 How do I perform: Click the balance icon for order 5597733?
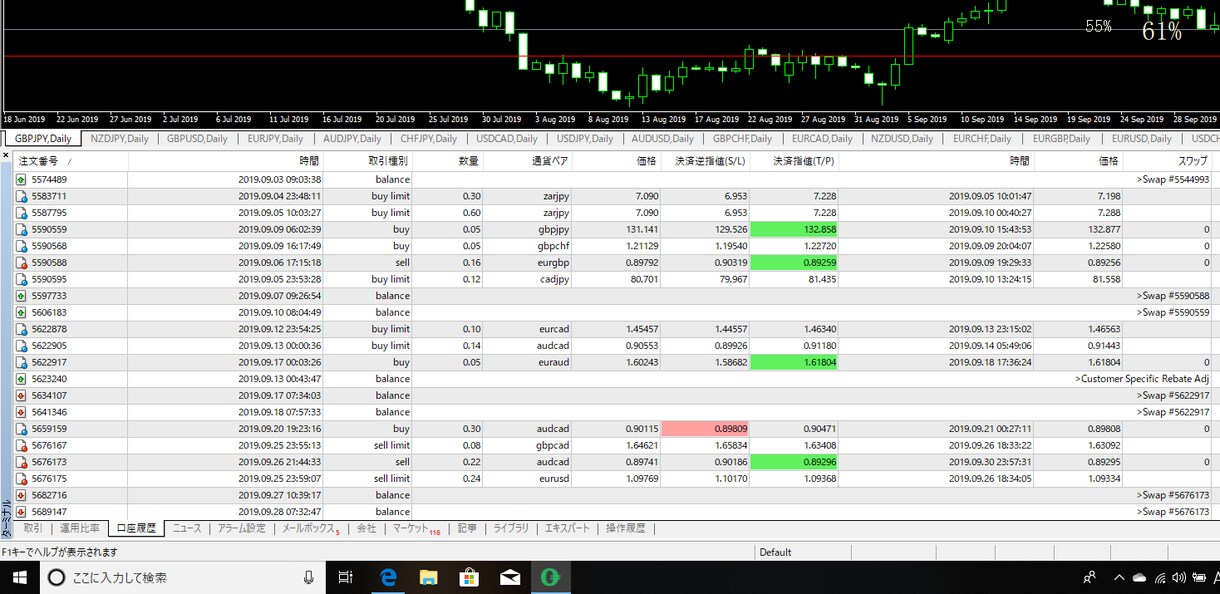[22, 295]
